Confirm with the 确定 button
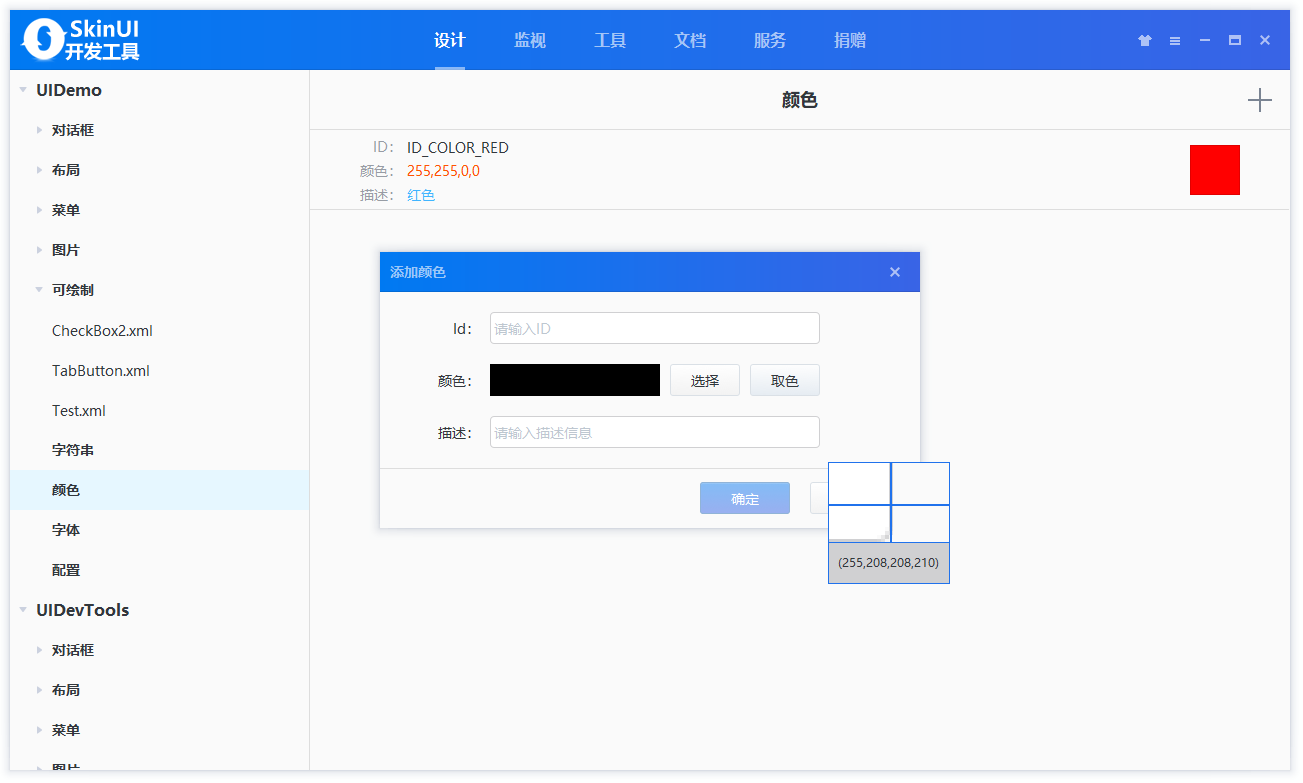 pos(745,498)
